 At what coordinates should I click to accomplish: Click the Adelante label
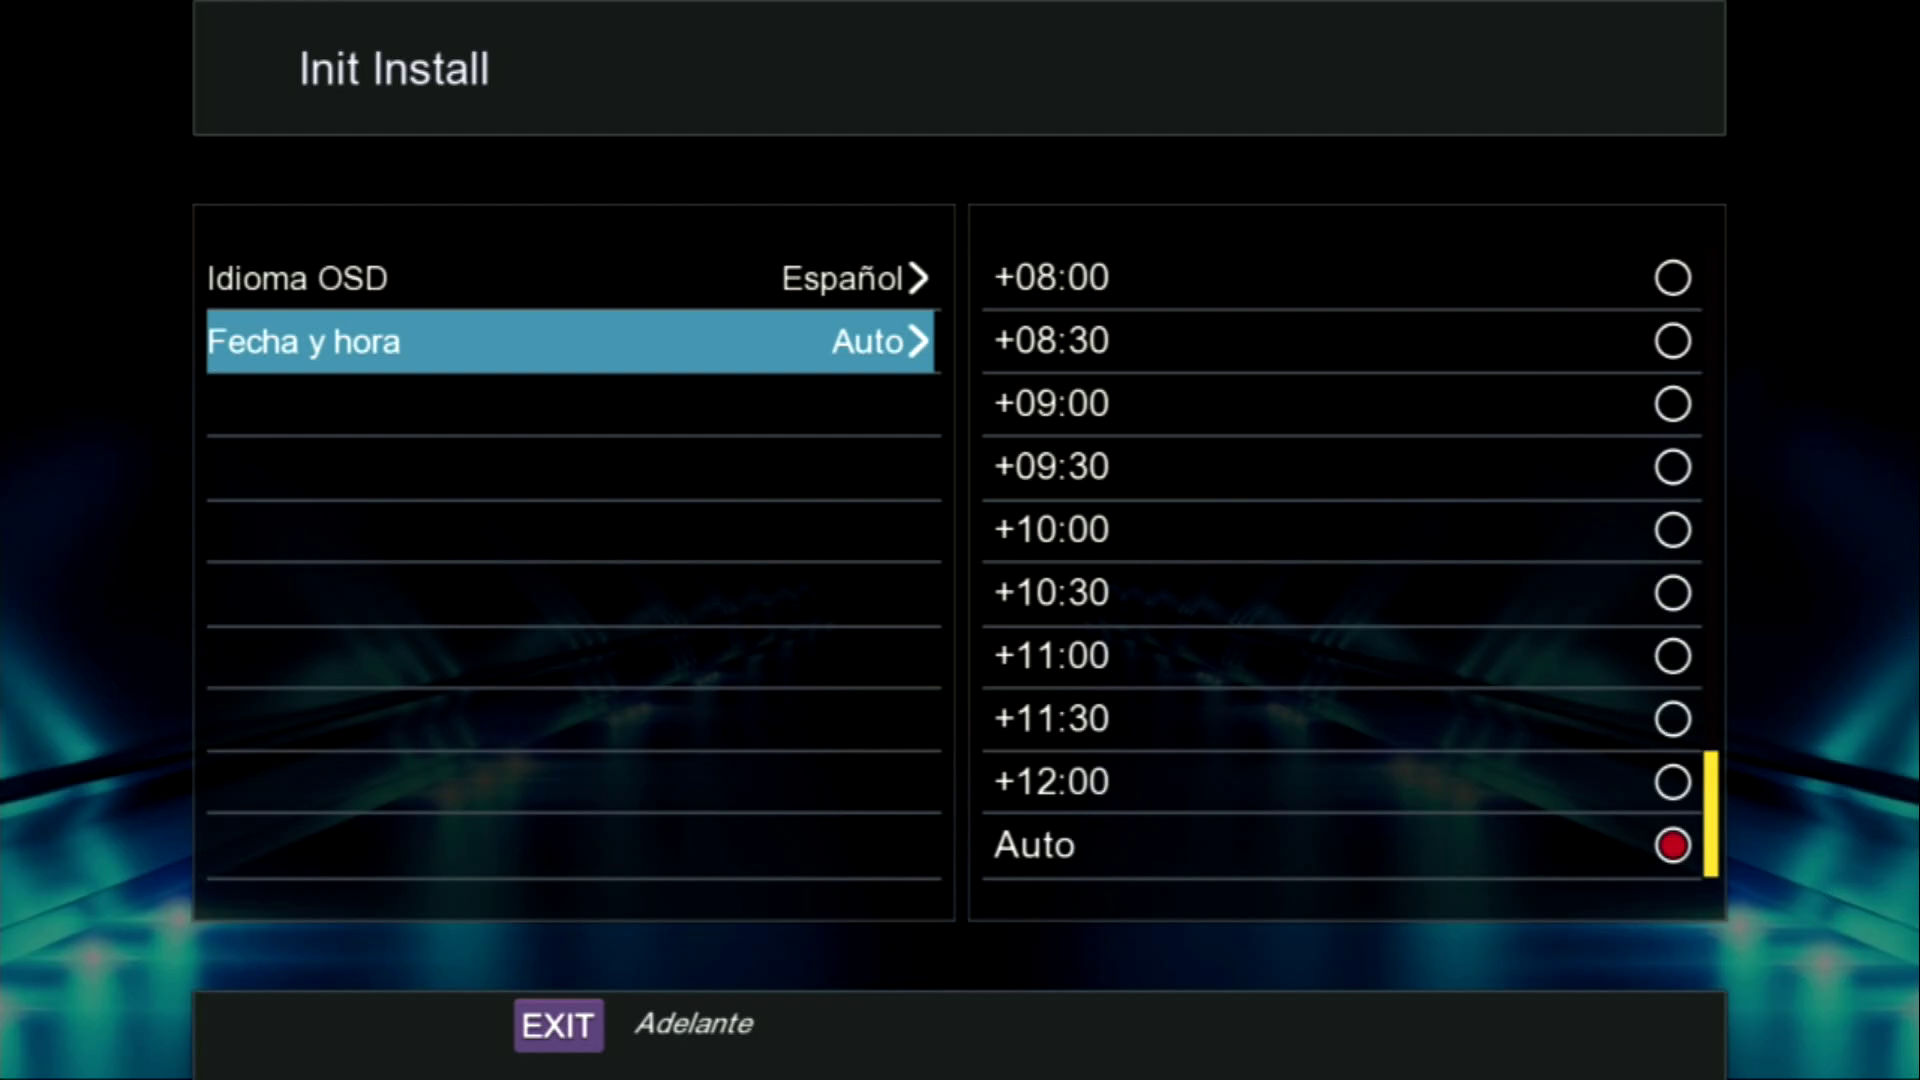[694, 1024]
